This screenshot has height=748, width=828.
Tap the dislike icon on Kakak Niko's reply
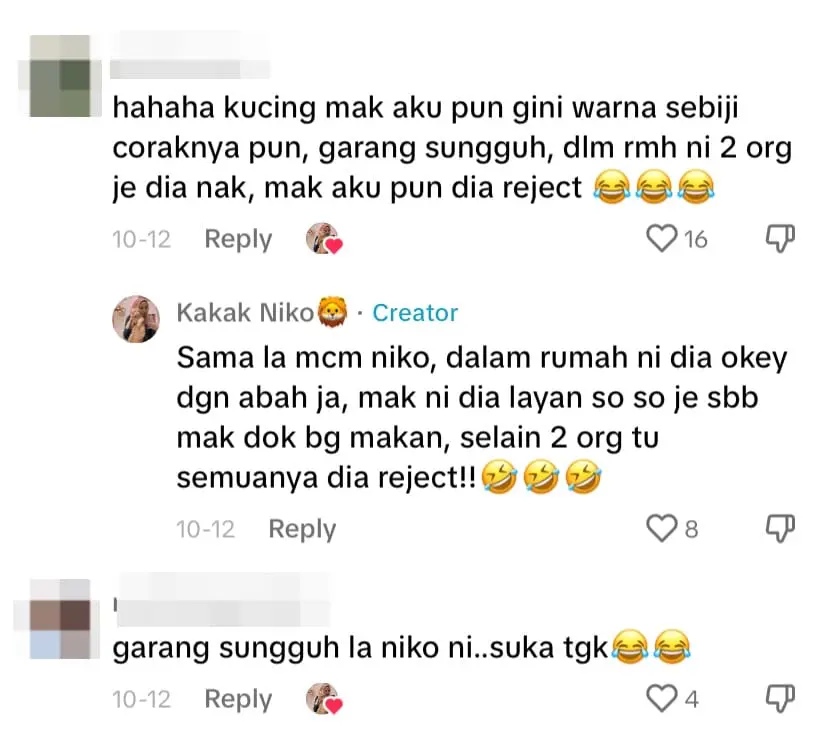pyautogui.click(x=781, y=528)
